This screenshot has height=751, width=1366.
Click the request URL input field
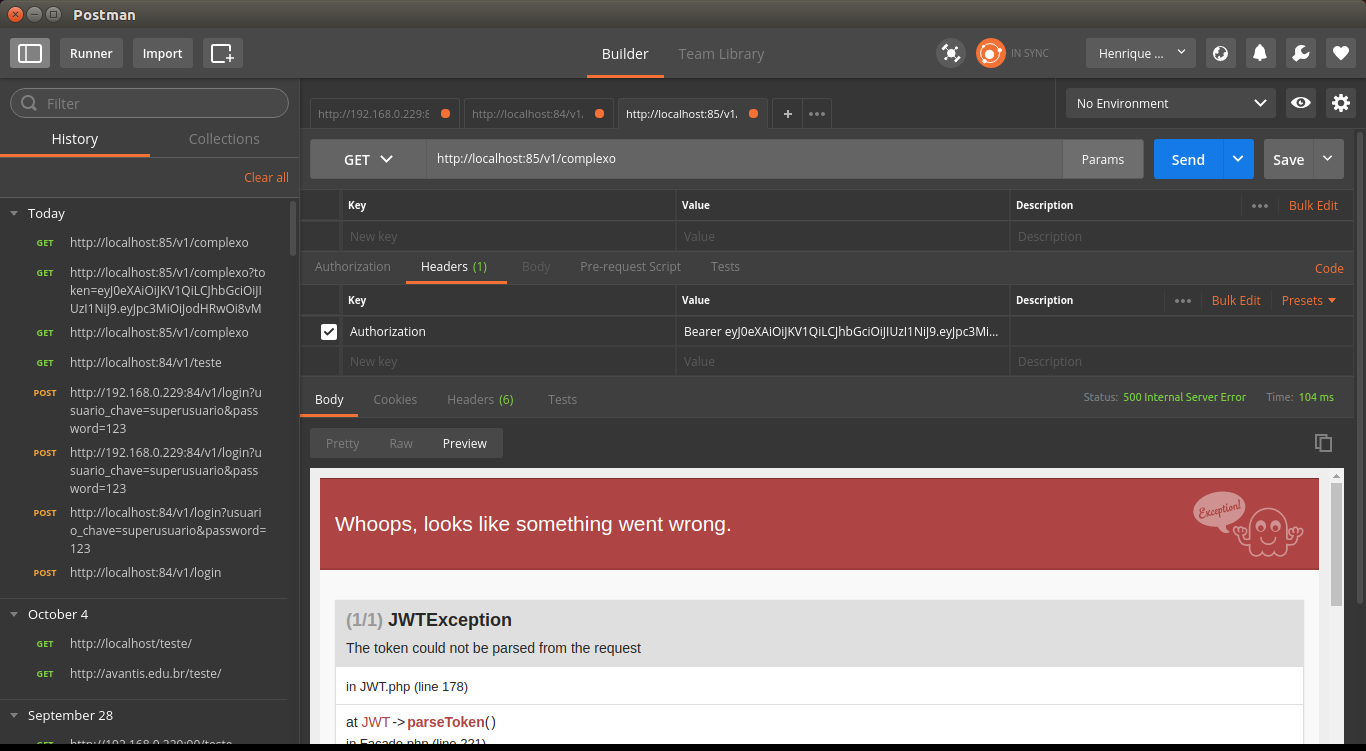[744, 159]
